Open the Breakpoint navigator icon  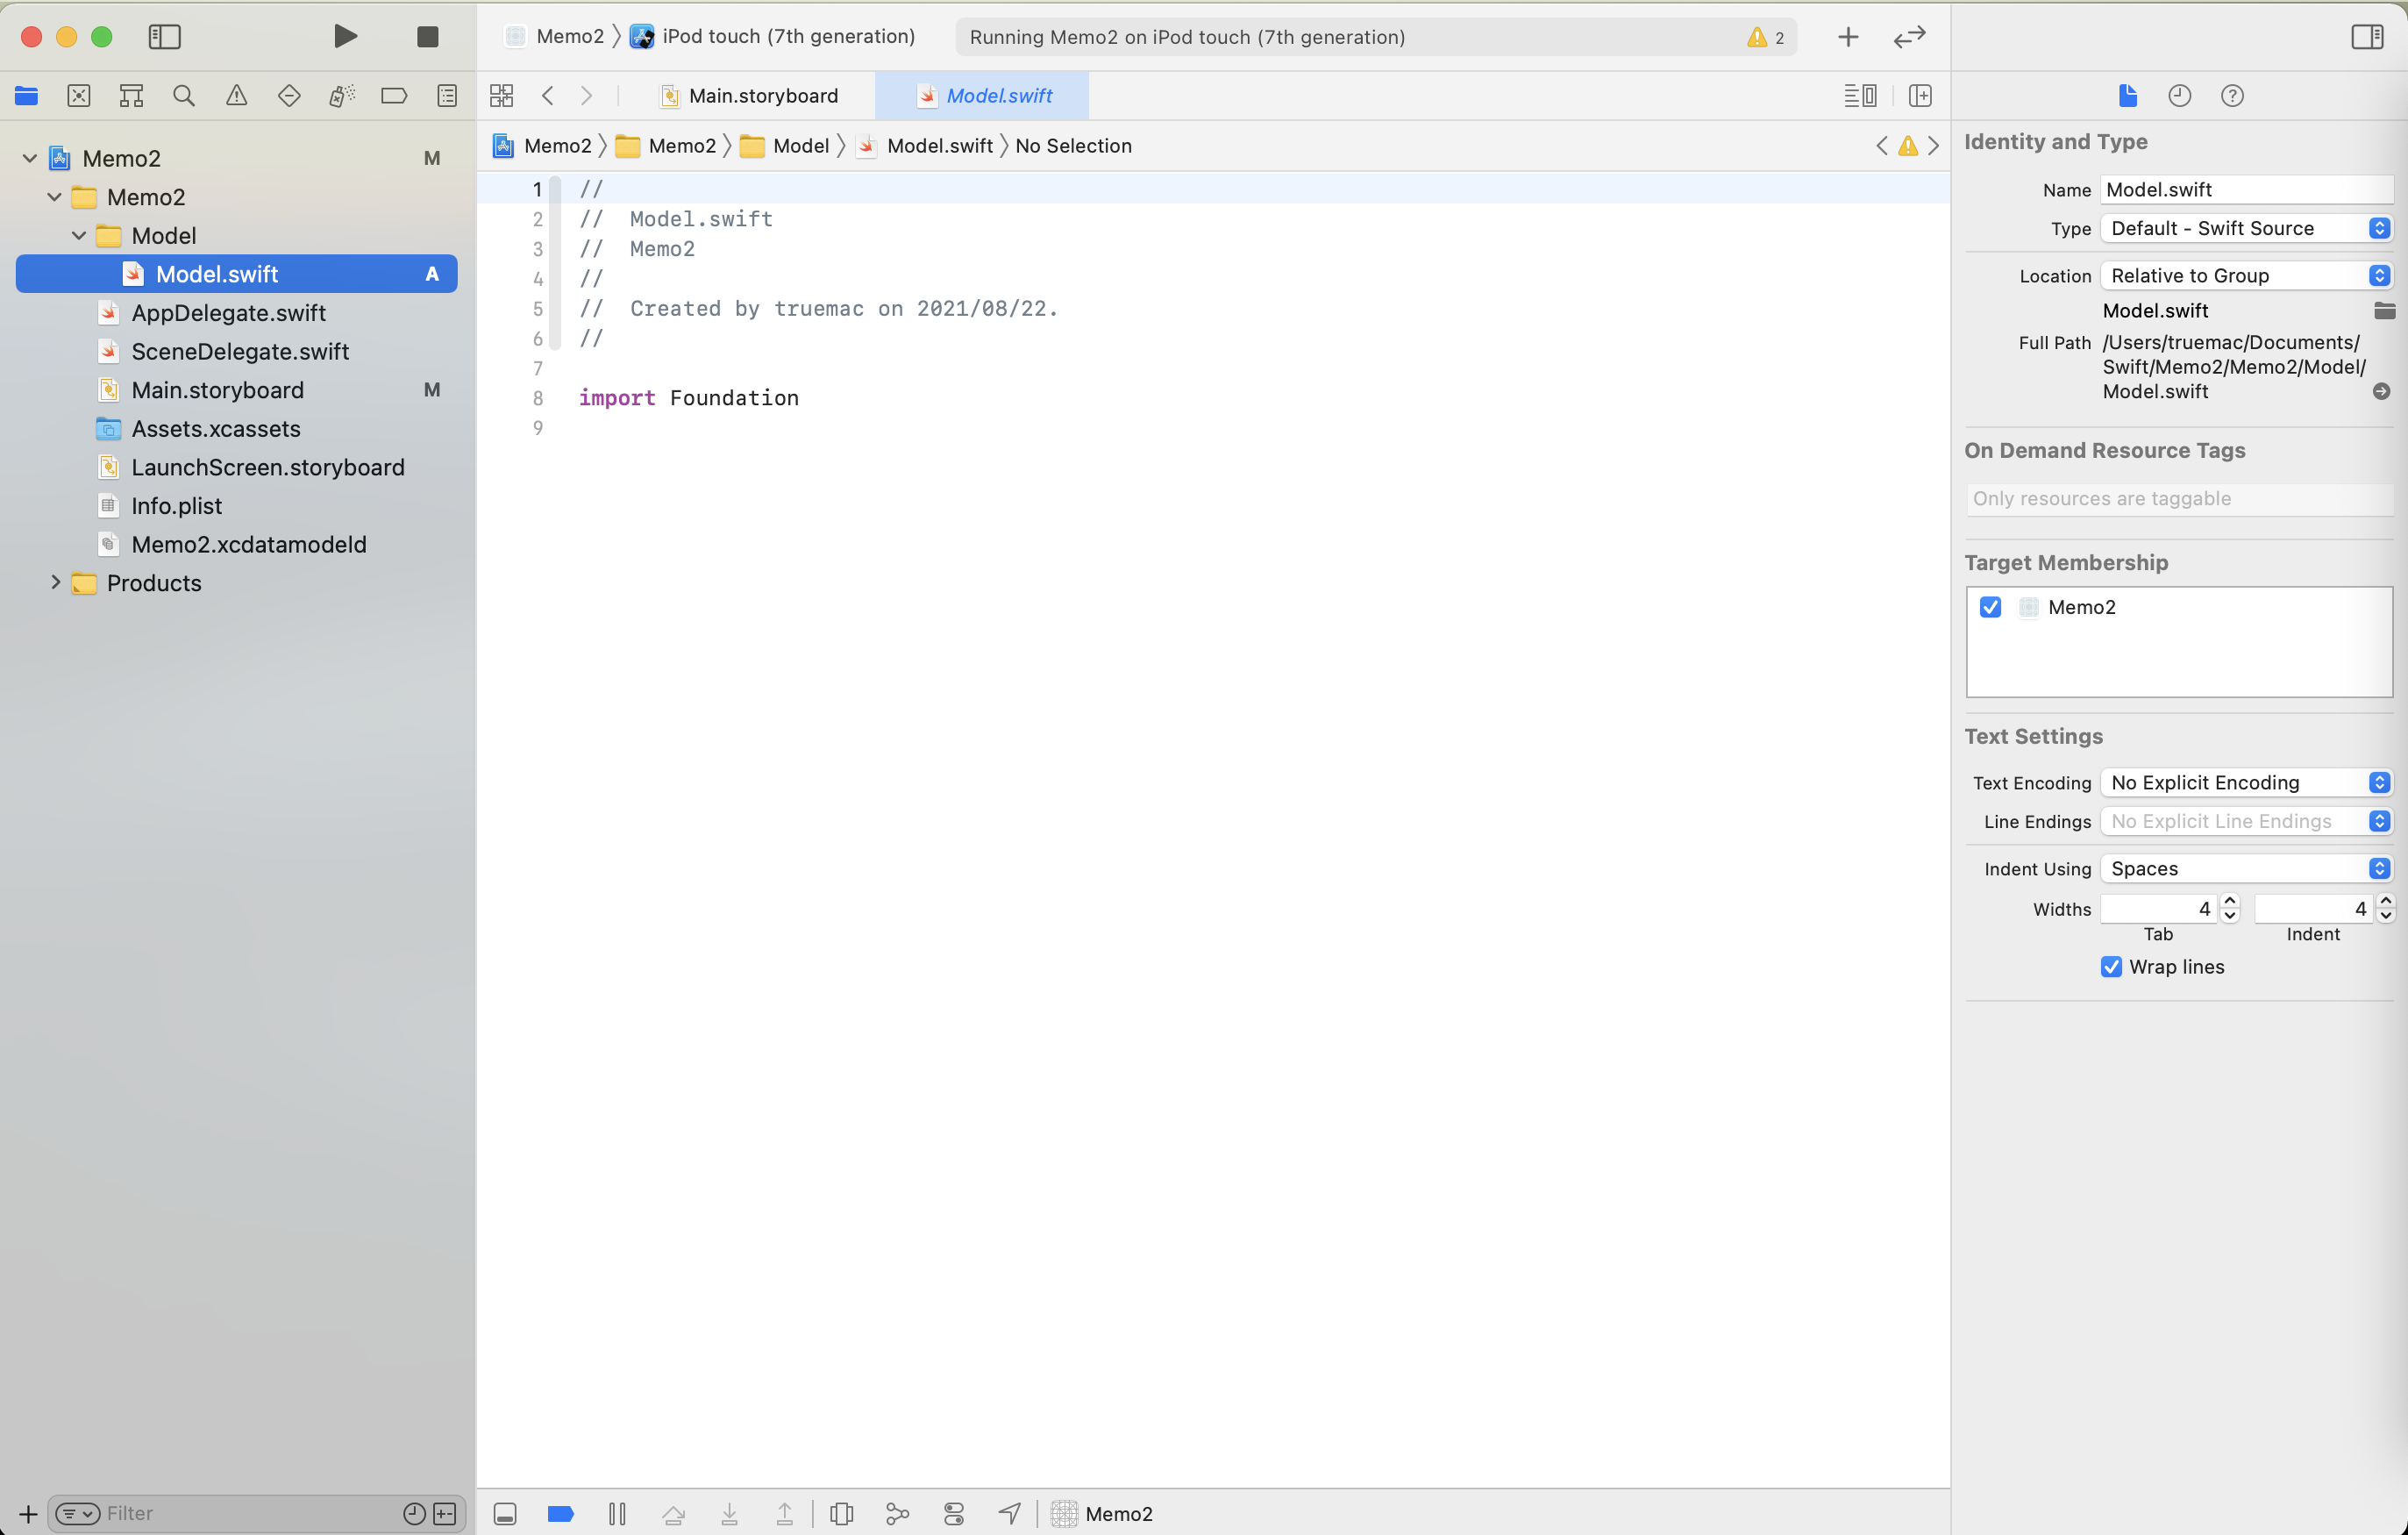pos(394,96)
